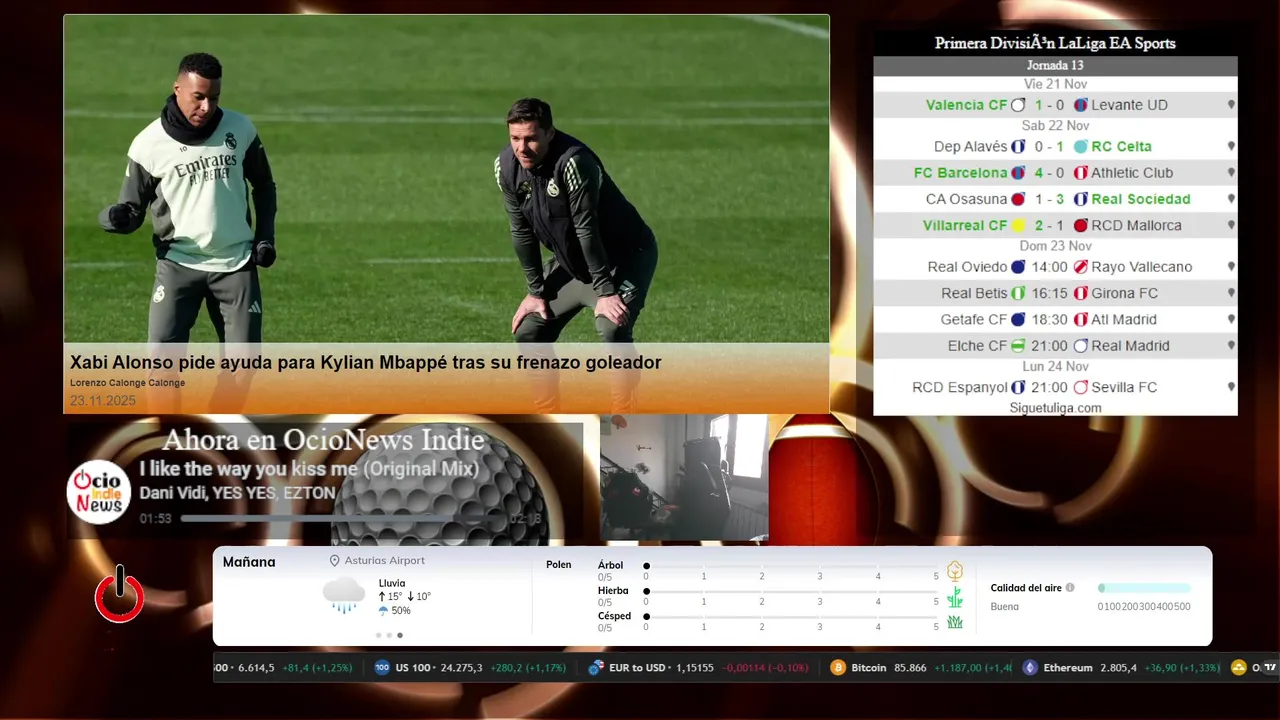Click the rain cloud weather icon
1280x720 pixels.
coord(344,594)
